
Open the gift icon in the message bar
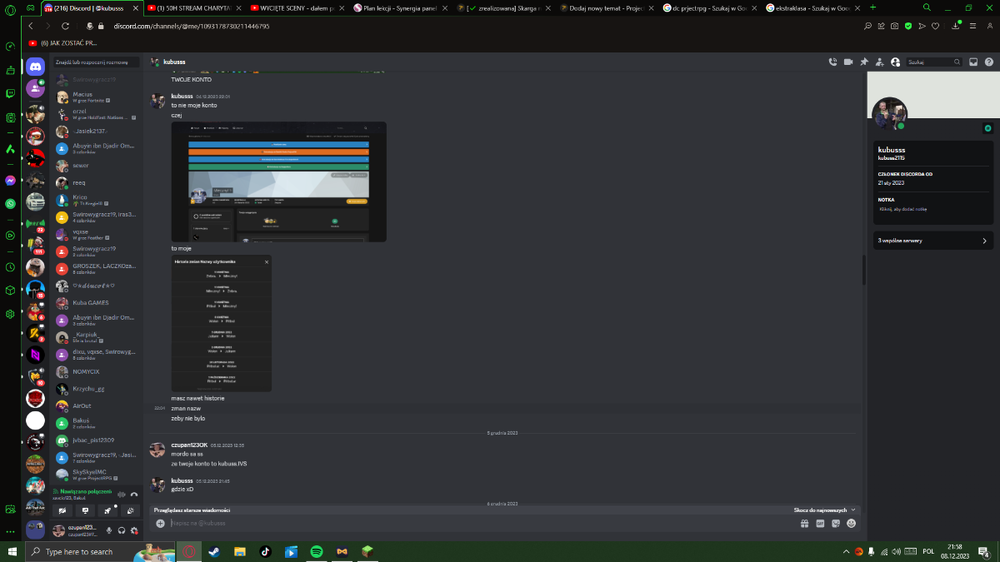[x=805, y=523]
